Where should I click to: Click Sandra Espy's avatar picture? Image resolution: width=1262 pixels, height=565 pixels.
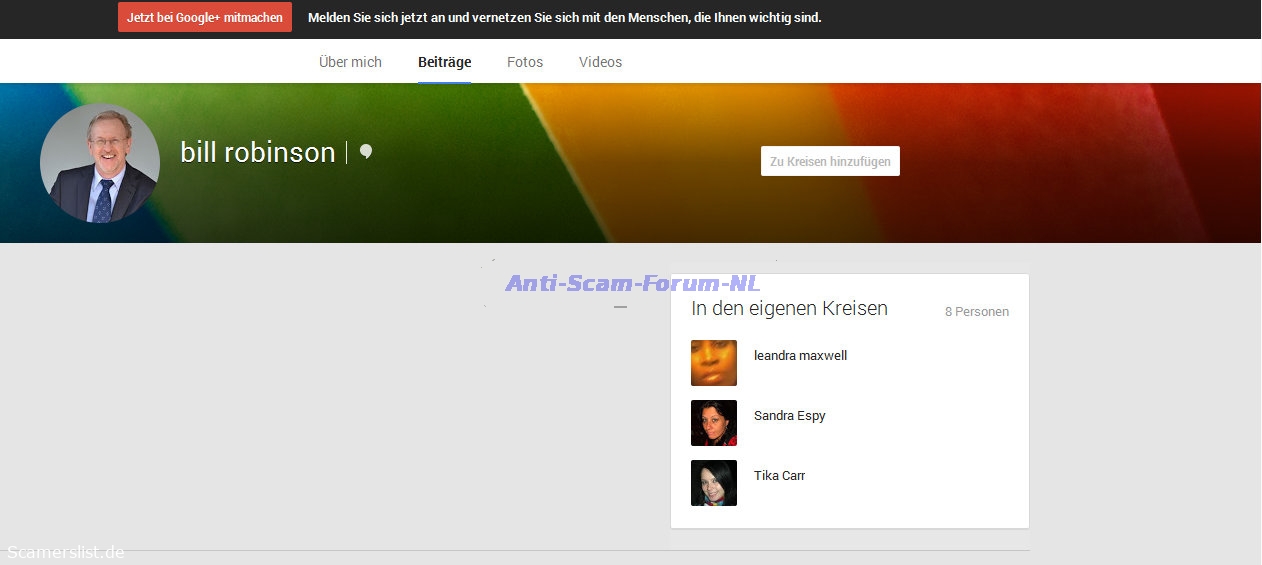coord(713,423)
